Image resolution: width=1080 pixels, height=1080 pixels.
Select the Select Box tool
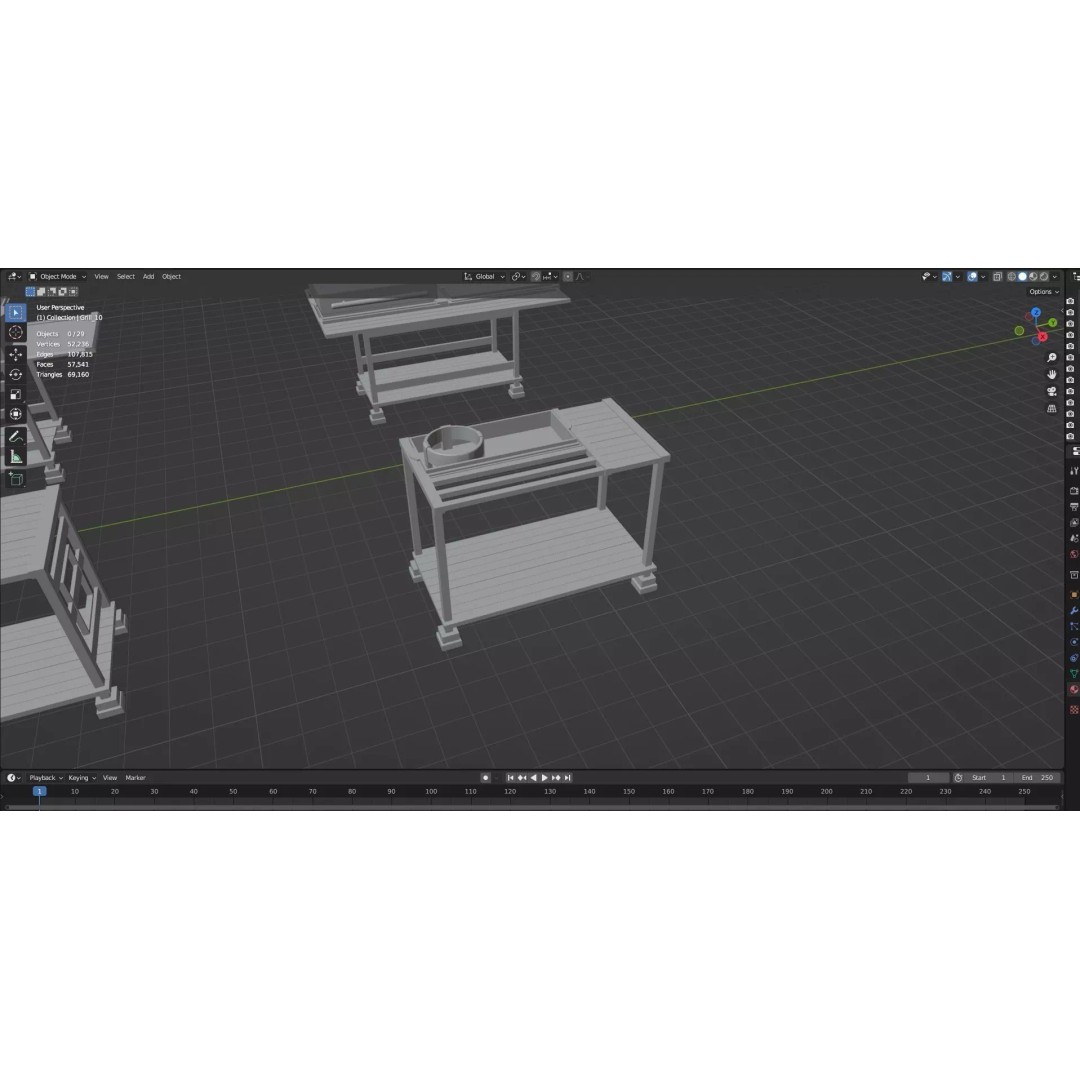pyautogui.click(x=16, y=313)
